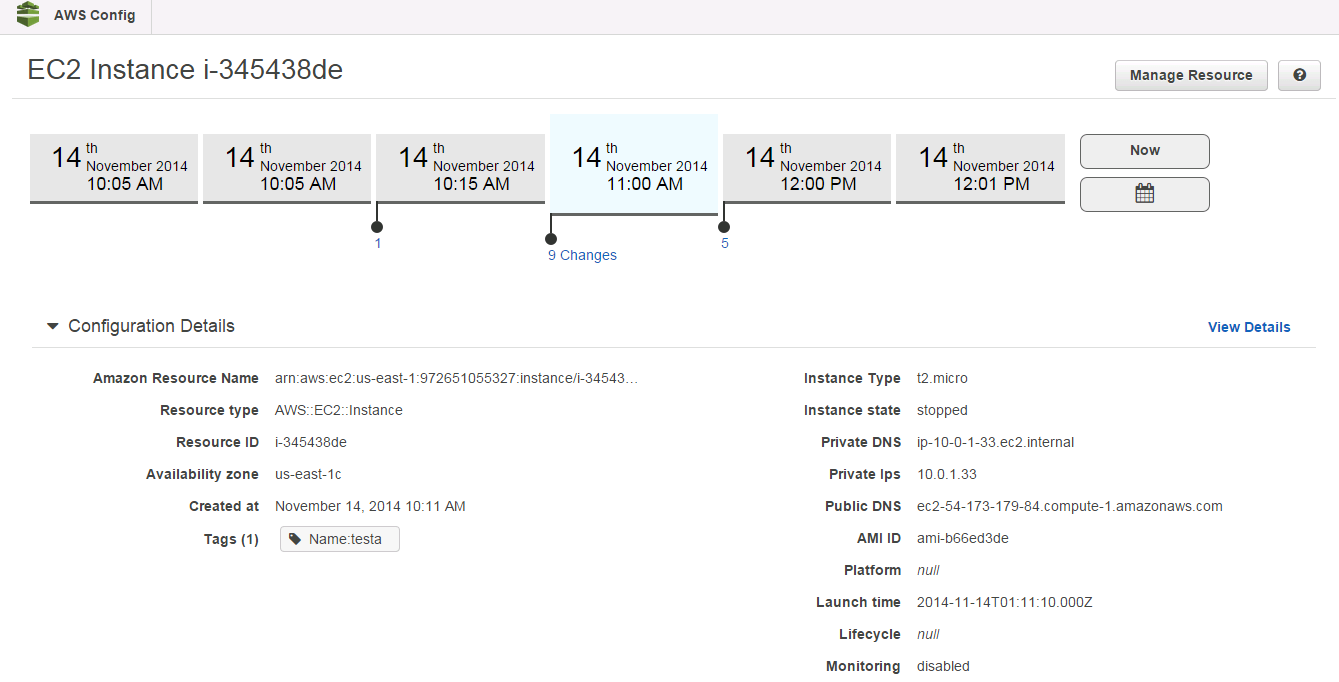1339x682 pixels.
Task: Click the page title EC2 Instance i-345438de
Action: point(185,69)
